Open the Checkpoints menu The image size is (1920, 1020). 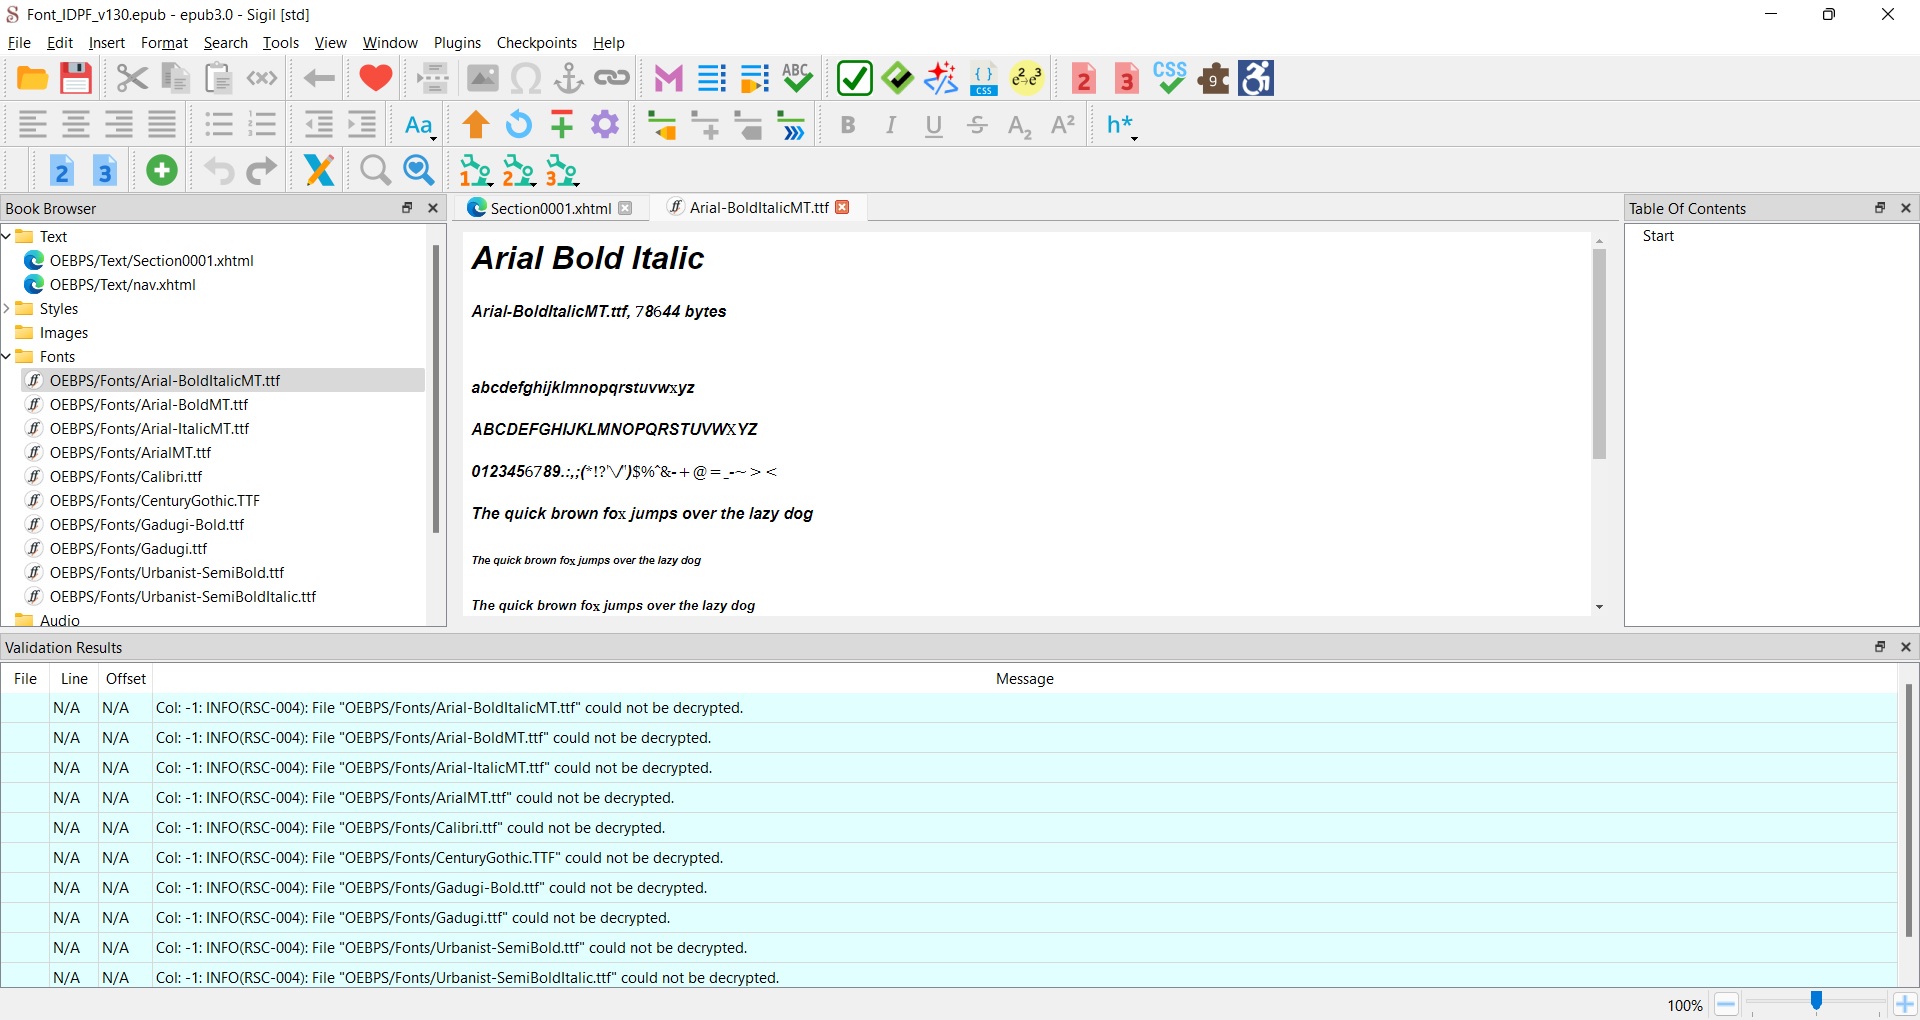point(537,43)
